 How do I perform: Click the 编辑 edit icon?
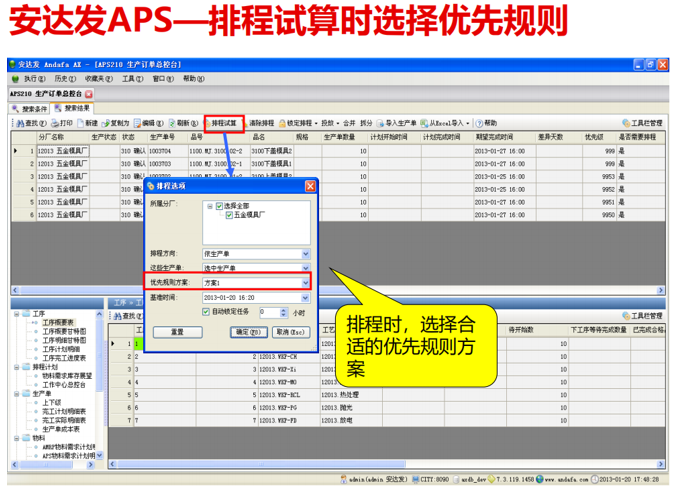point(137,123)
